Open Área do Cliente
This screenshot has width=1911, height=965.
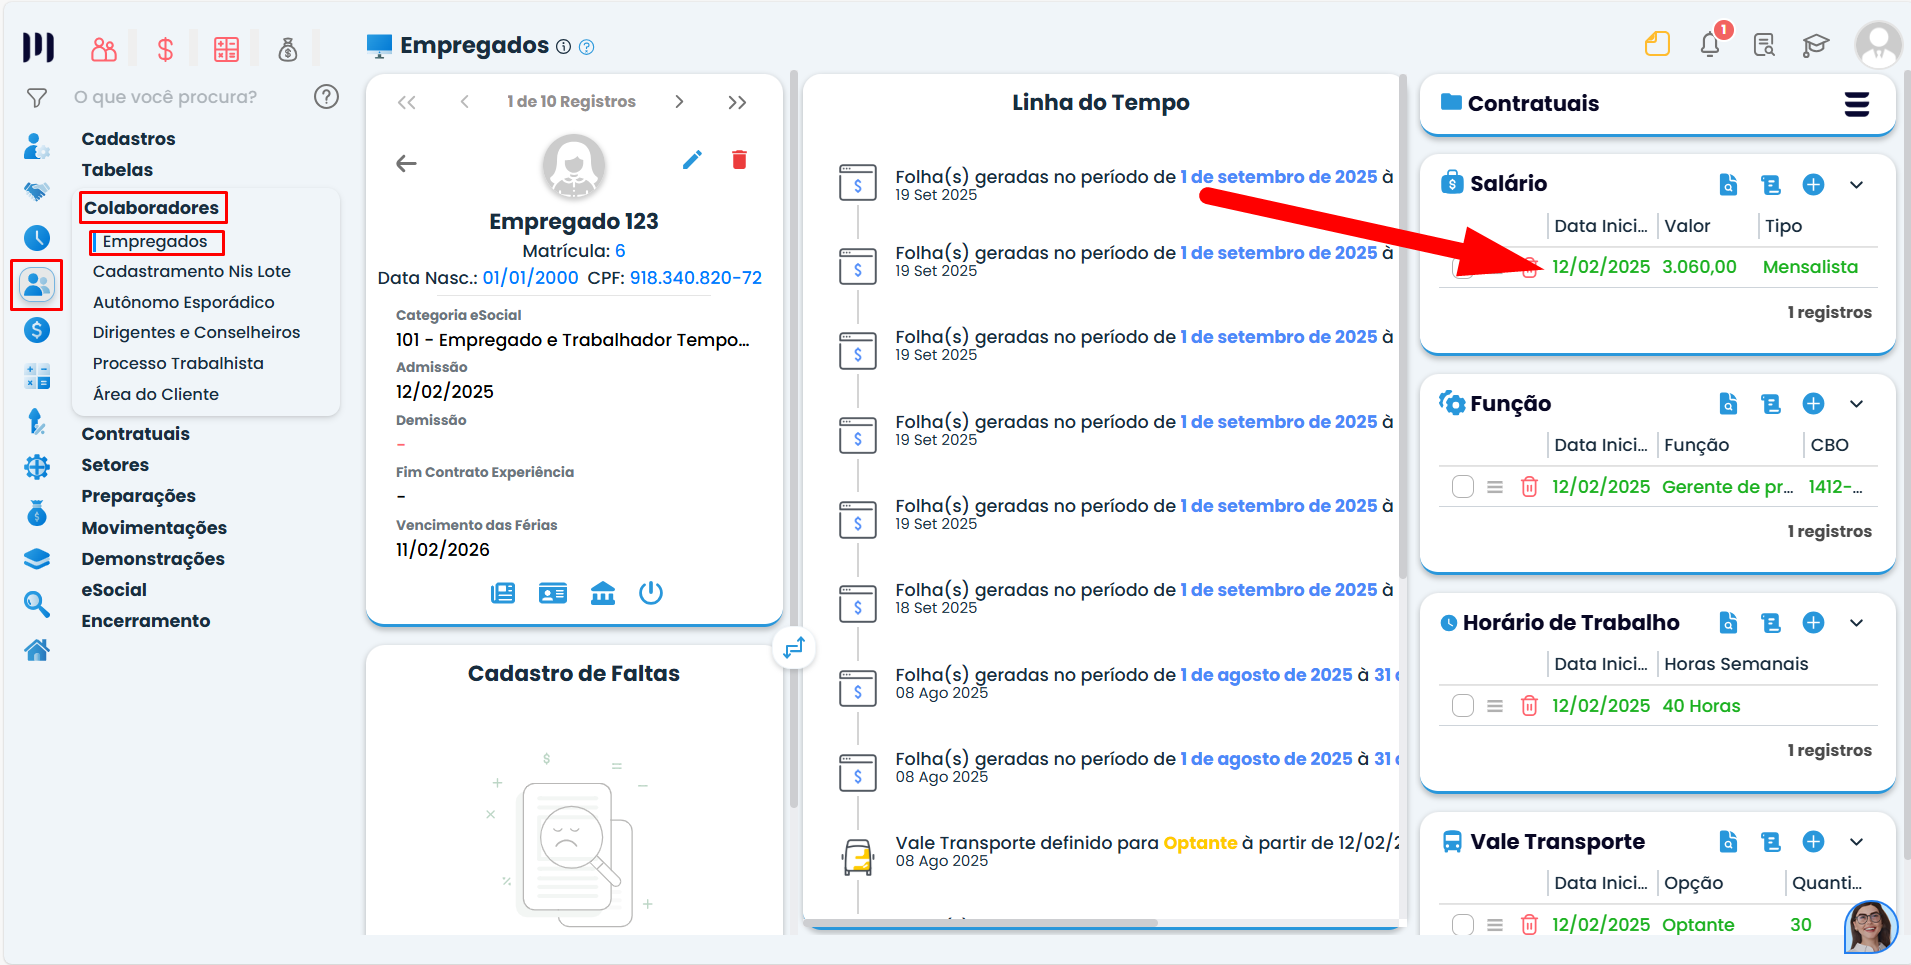[156, 394]
